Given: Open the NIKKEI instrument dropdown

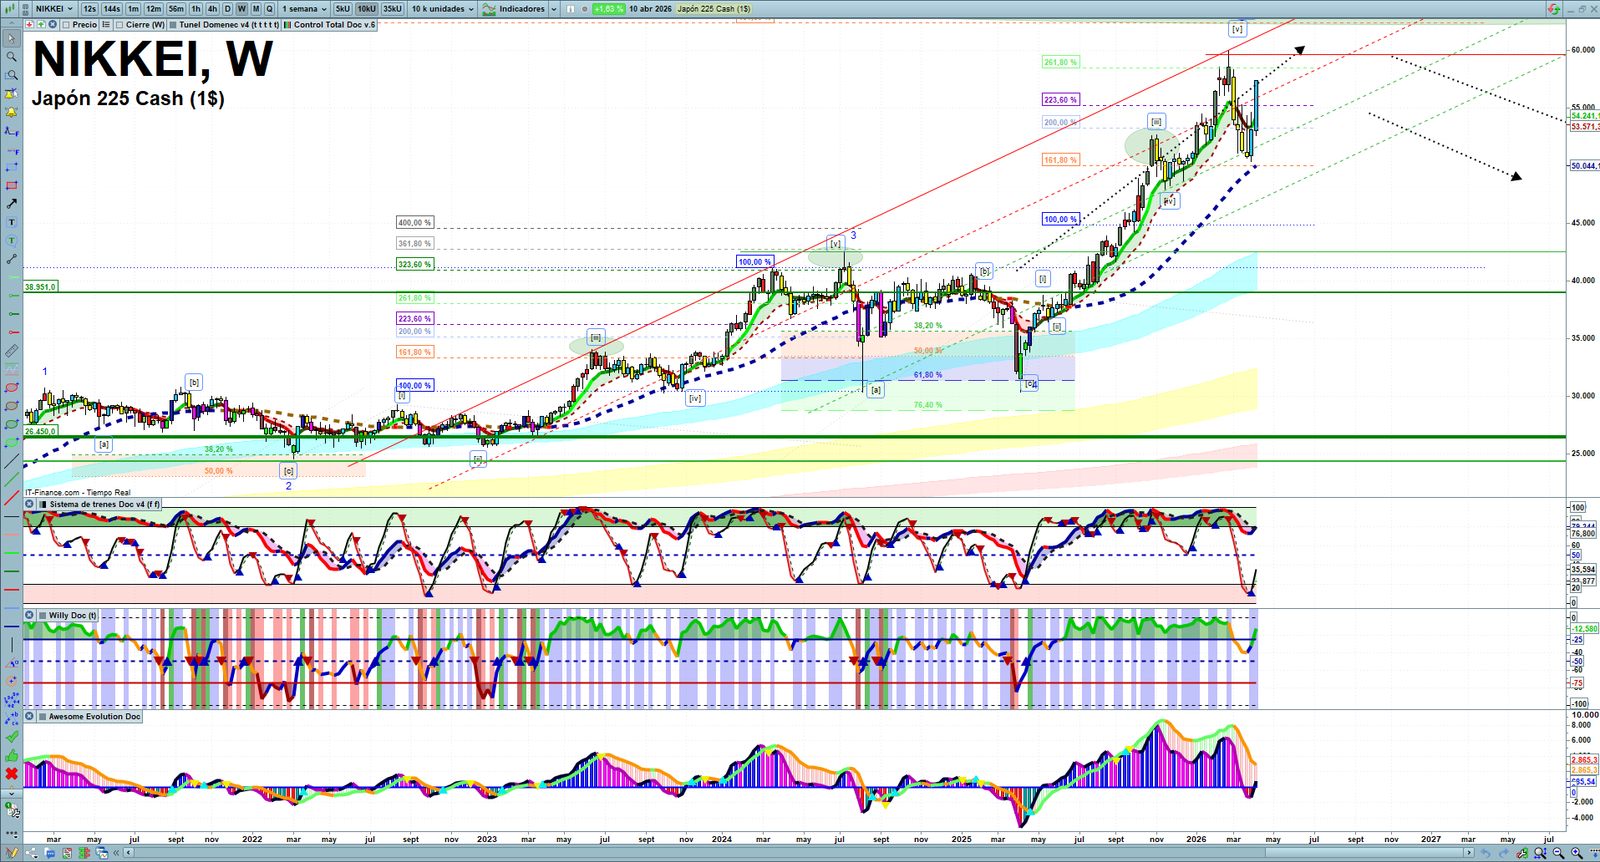Looking at the screenshot, I should (54, 9).
